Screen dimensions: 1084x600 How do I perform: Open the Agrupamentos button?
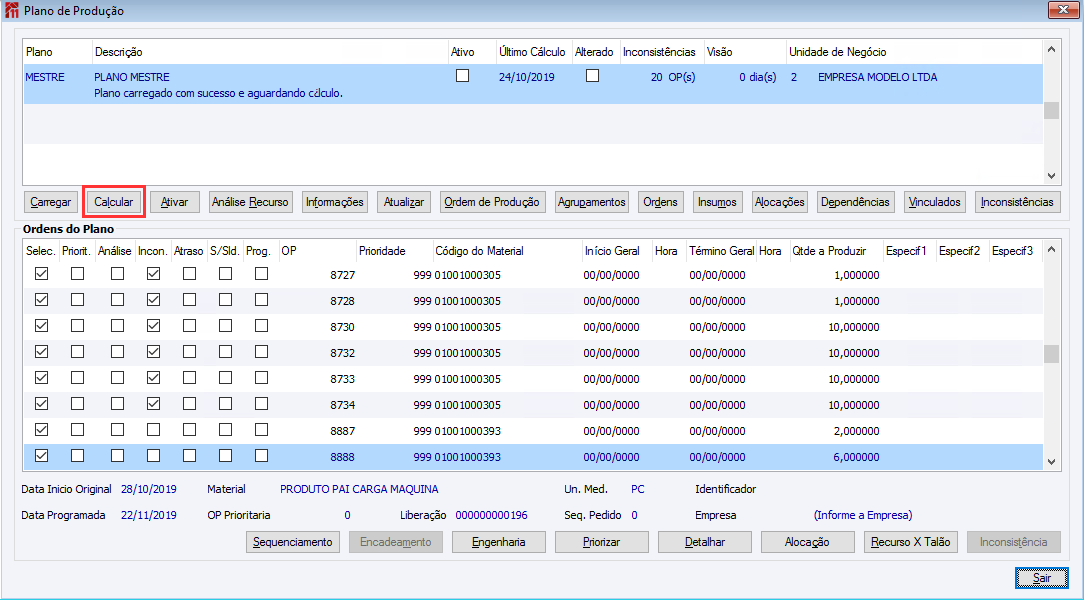tap(592, 202)
